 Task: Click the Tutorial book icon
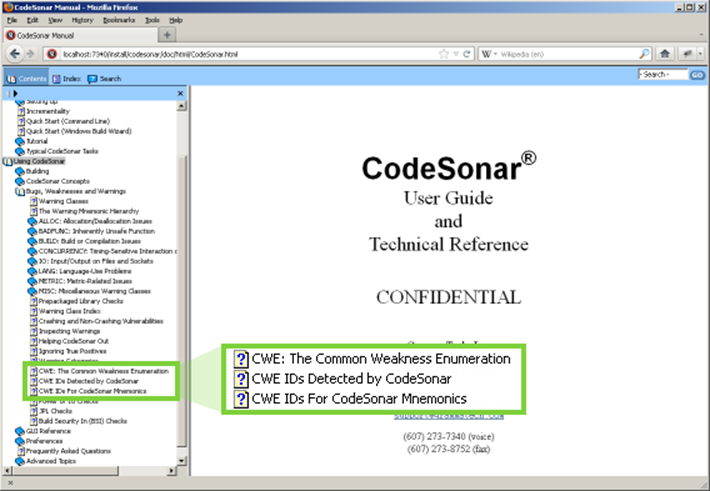pyautogui.click(x=19, y=141)
